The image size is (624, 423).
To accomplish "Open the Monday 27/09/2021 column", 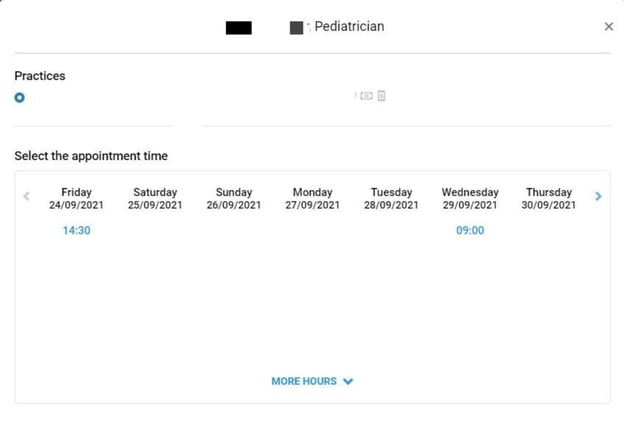I will pos(312,199).
